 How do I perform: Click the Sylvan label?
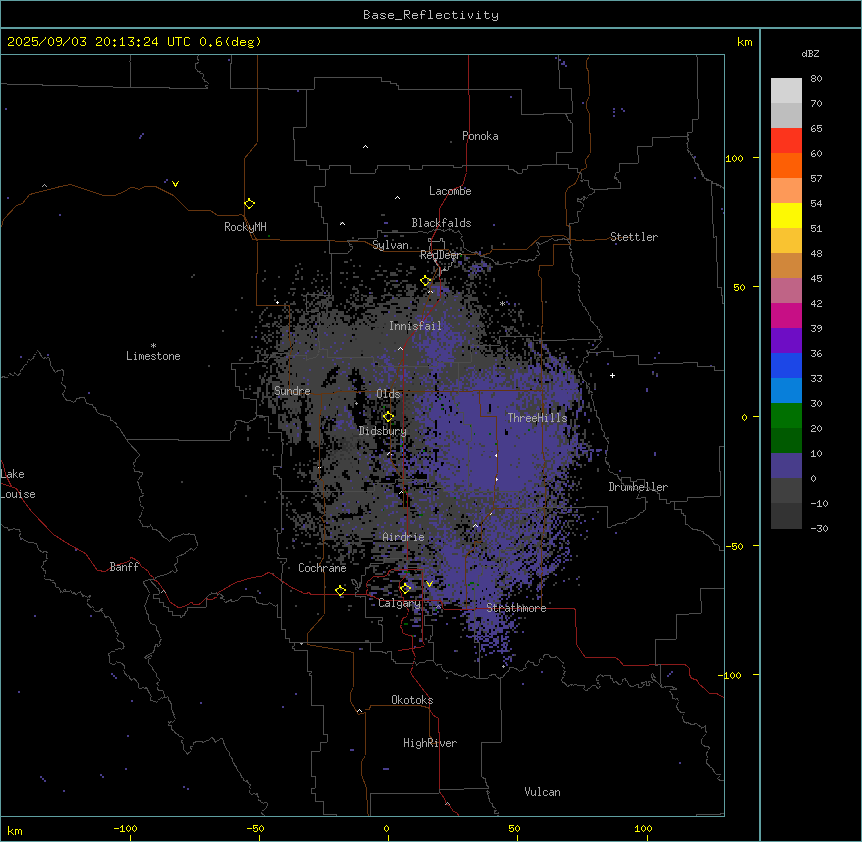(x=390, y=245)
